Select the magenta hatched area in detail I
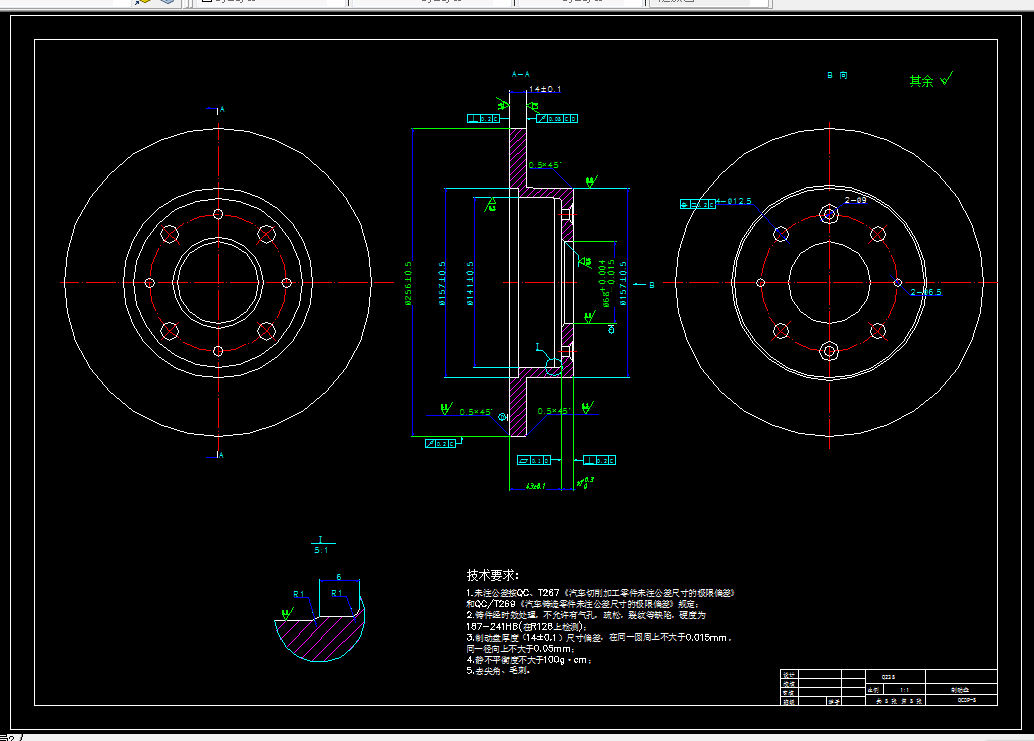 coord(320,638)
